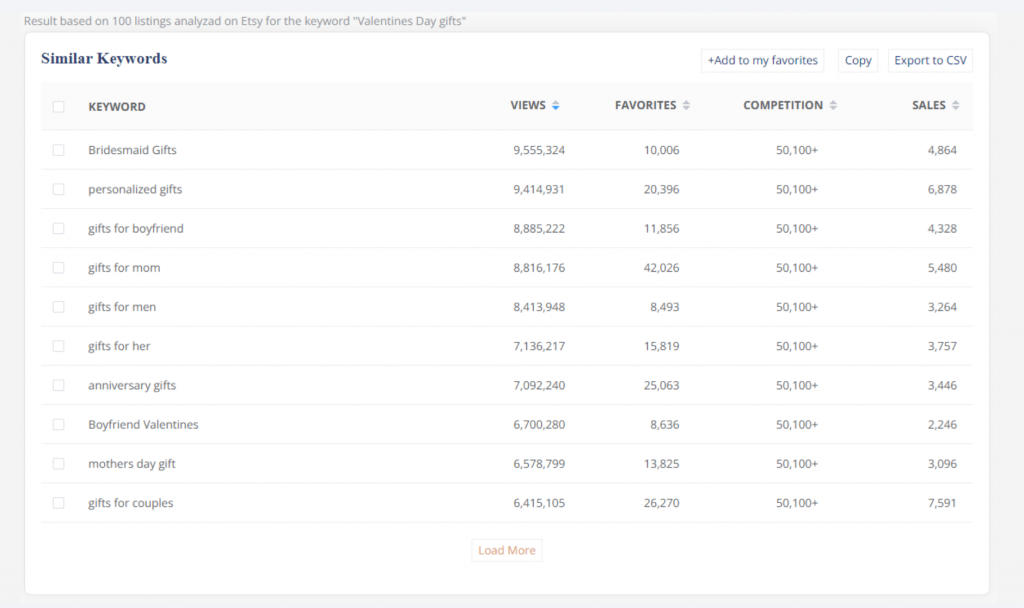Image resolution: width=1024 pixels, height=608 pixels.
Task: Open the gifts for boyfriend keyword
Action: point(136,229)
